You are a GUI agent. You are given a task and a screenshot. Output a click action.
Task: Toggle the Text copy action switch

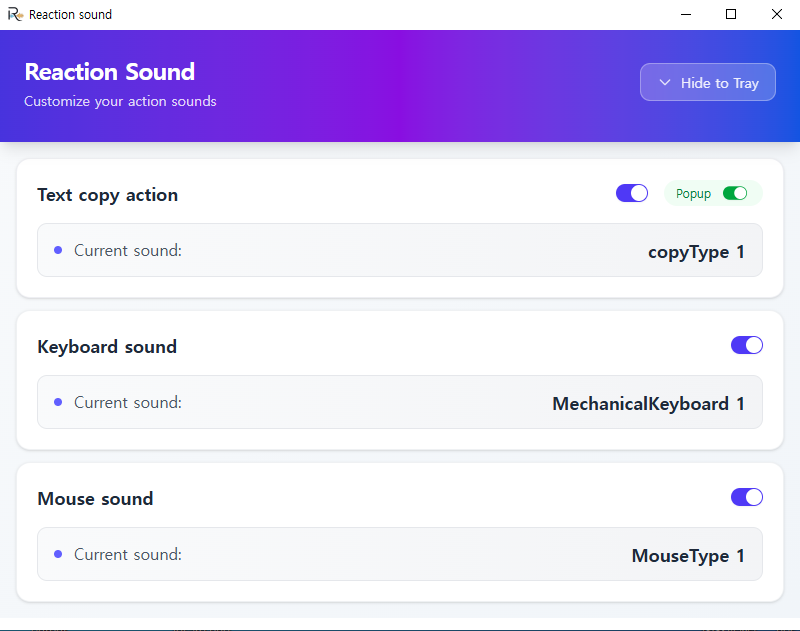click(632, 193)
